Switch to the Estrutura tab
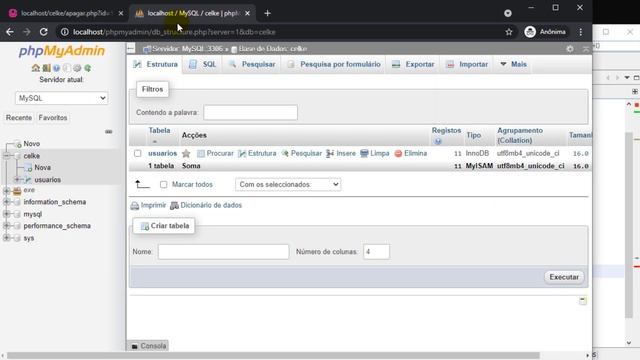This screenshot has width=640, height=360. point(156,64)
